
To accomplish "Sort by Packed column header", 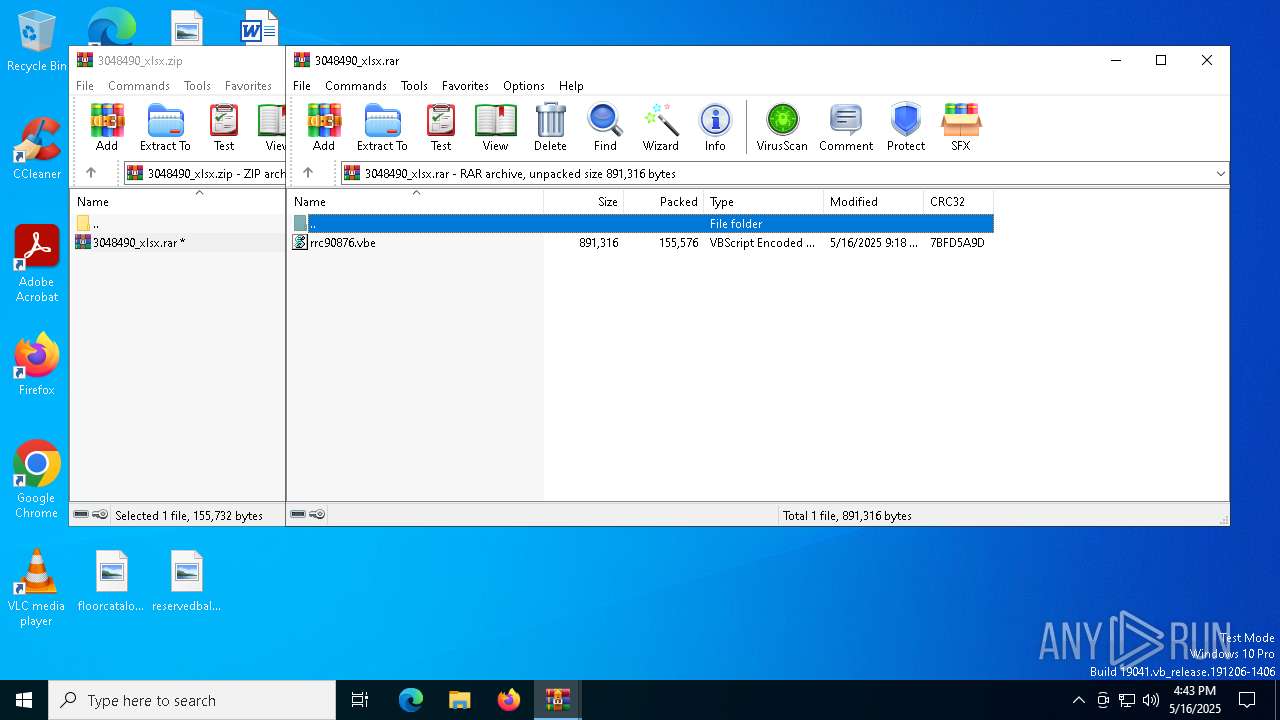I will click(664, 201).
